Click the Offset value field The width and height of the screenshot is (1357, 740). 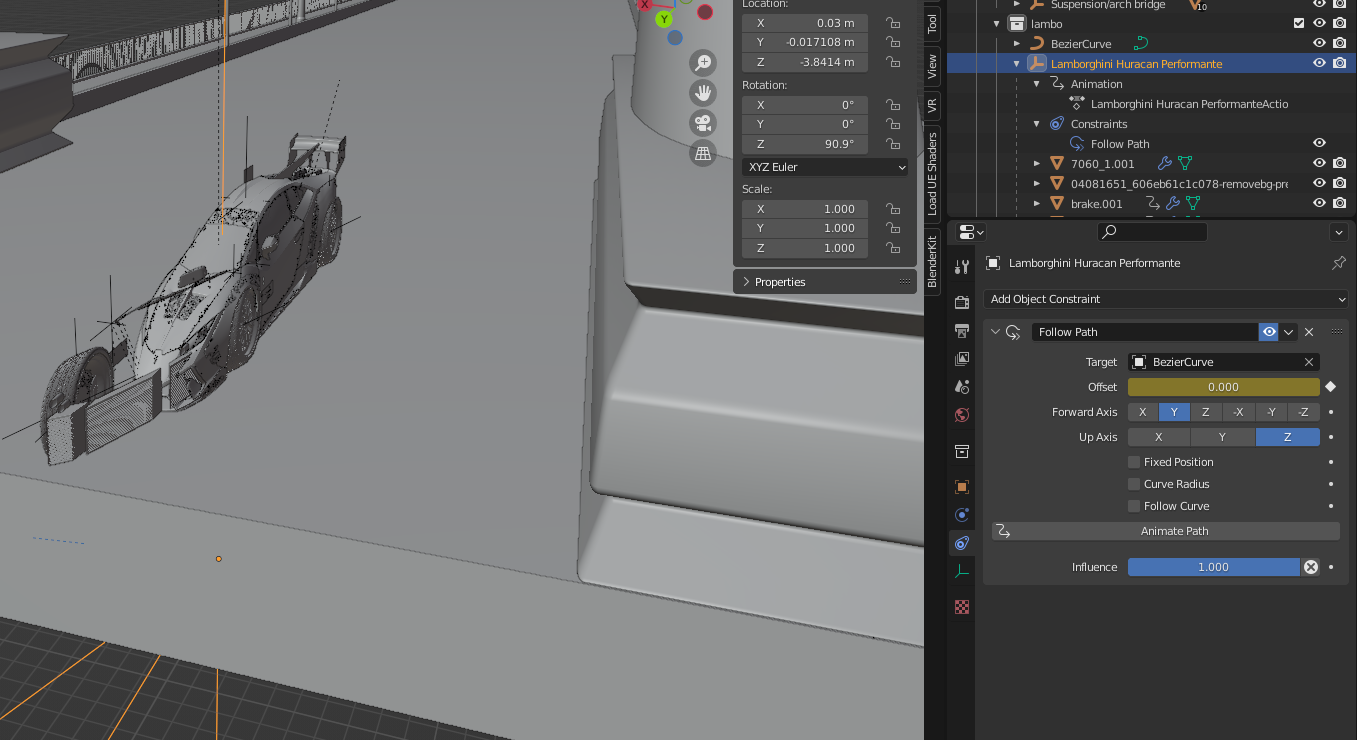(1223, 387)
